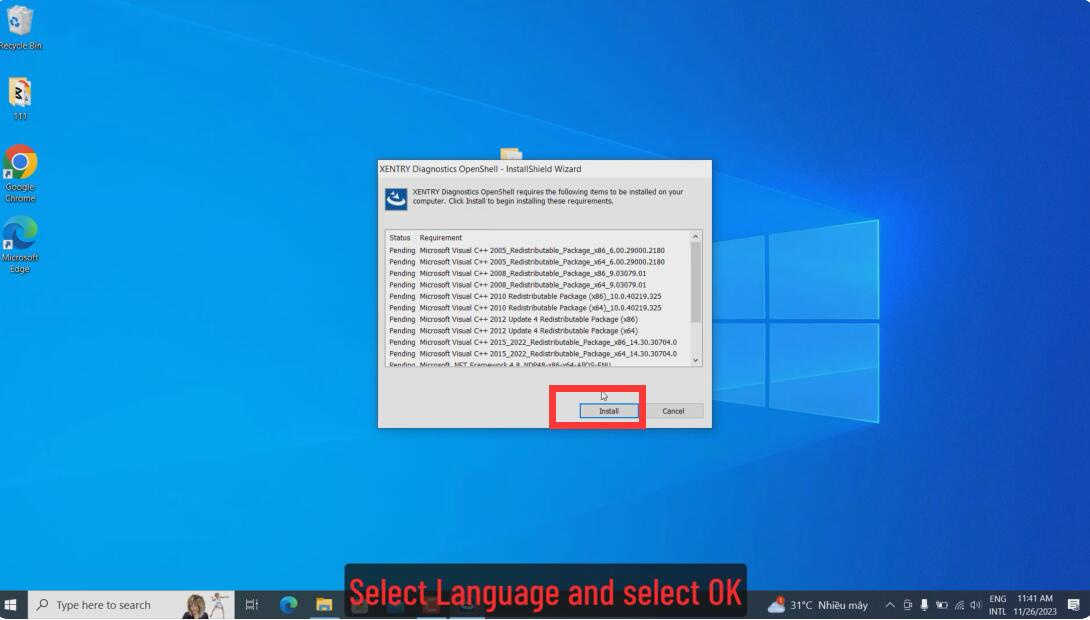
Task: Open the volume control in the tray
Action: (x=975, y=605)
